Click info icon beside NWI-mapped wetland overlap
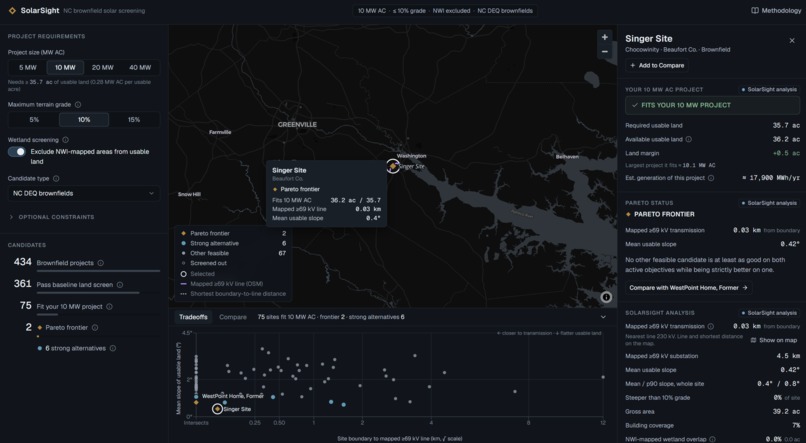 coord(712,439)
